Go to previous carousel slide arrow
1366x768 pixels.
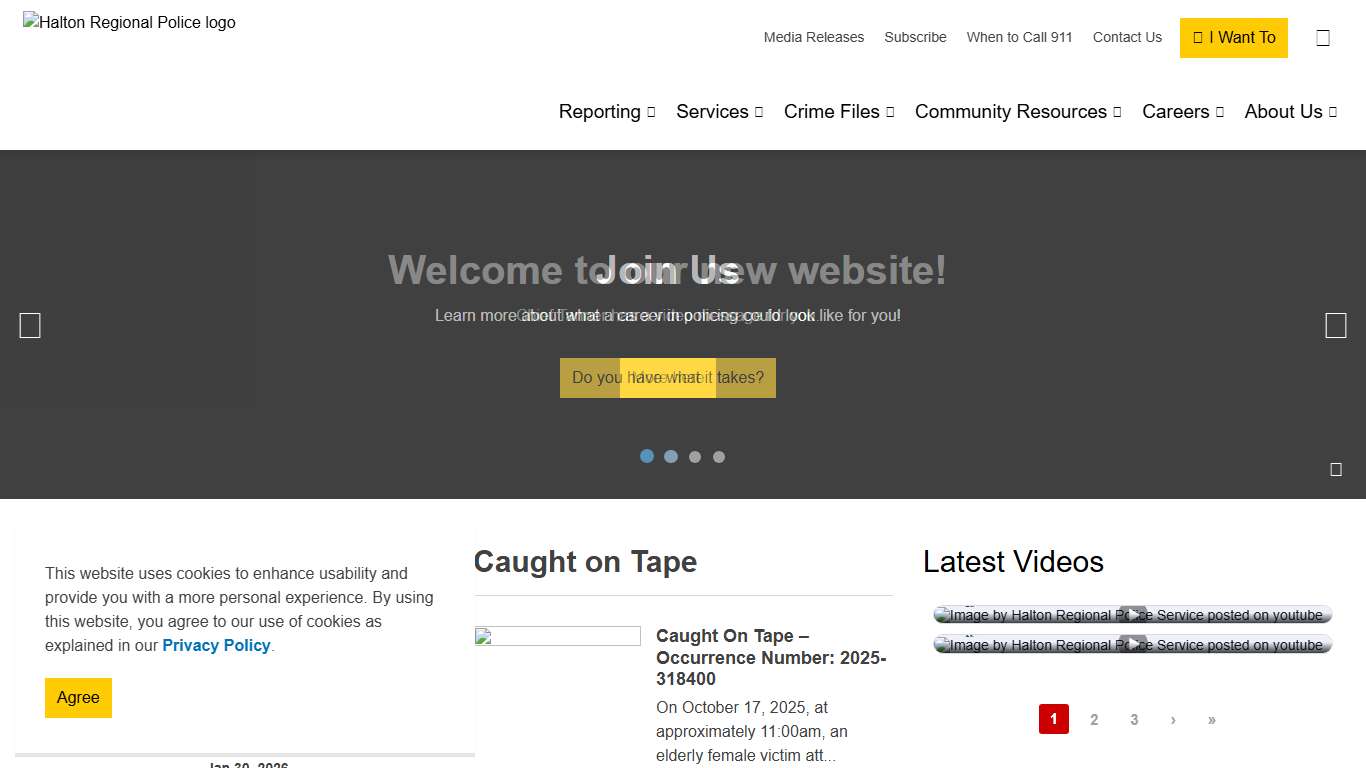click(x=30, y=325)
